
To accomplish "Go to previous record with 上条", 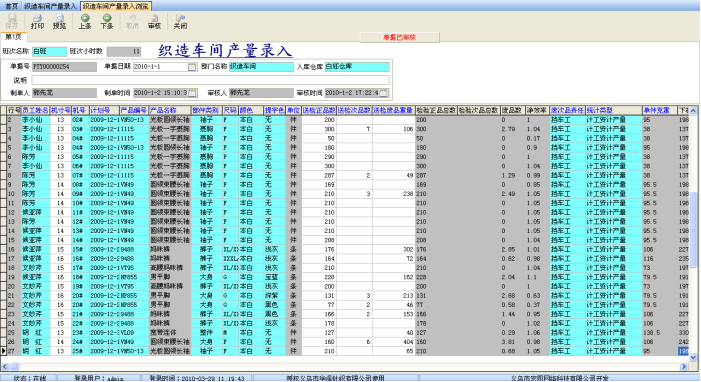I will [85, 21].
